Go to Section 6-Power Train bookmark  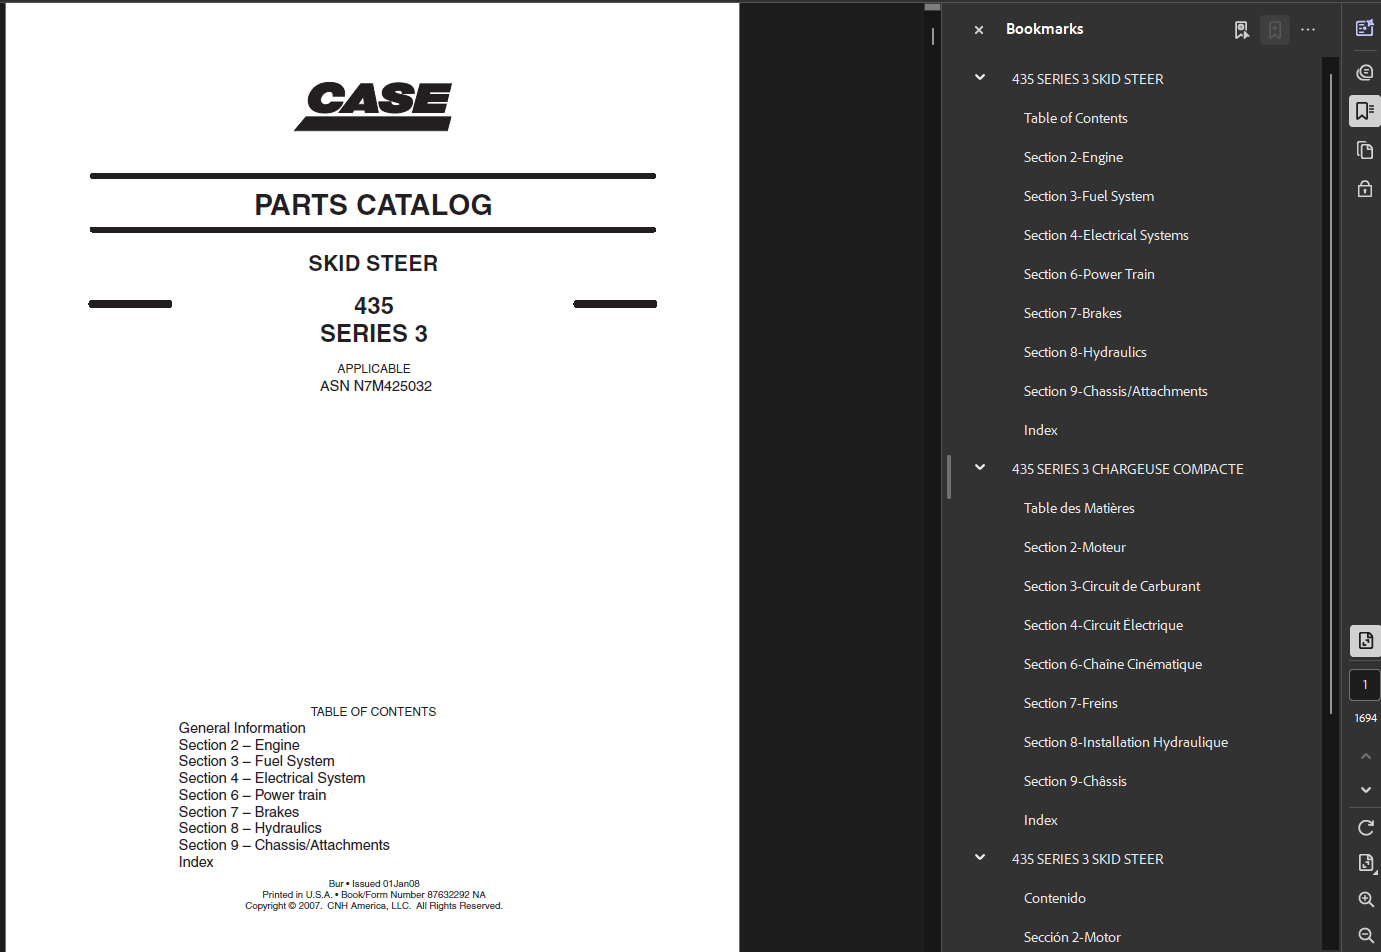pos(1089,274)
